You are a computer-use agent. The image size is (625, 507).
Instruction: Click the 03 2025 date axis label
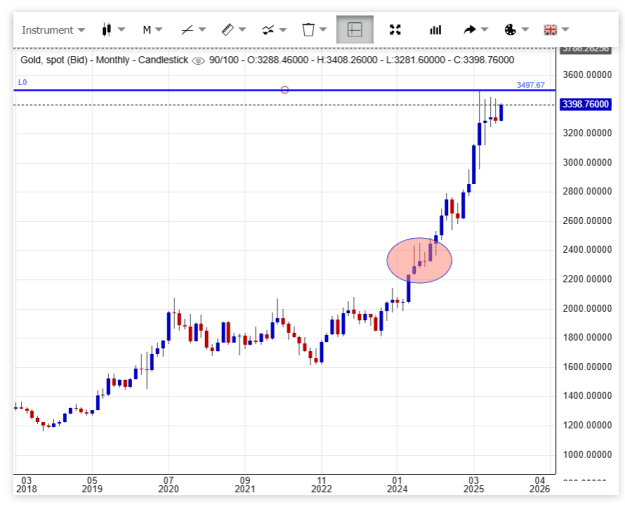tap(474, 484)
